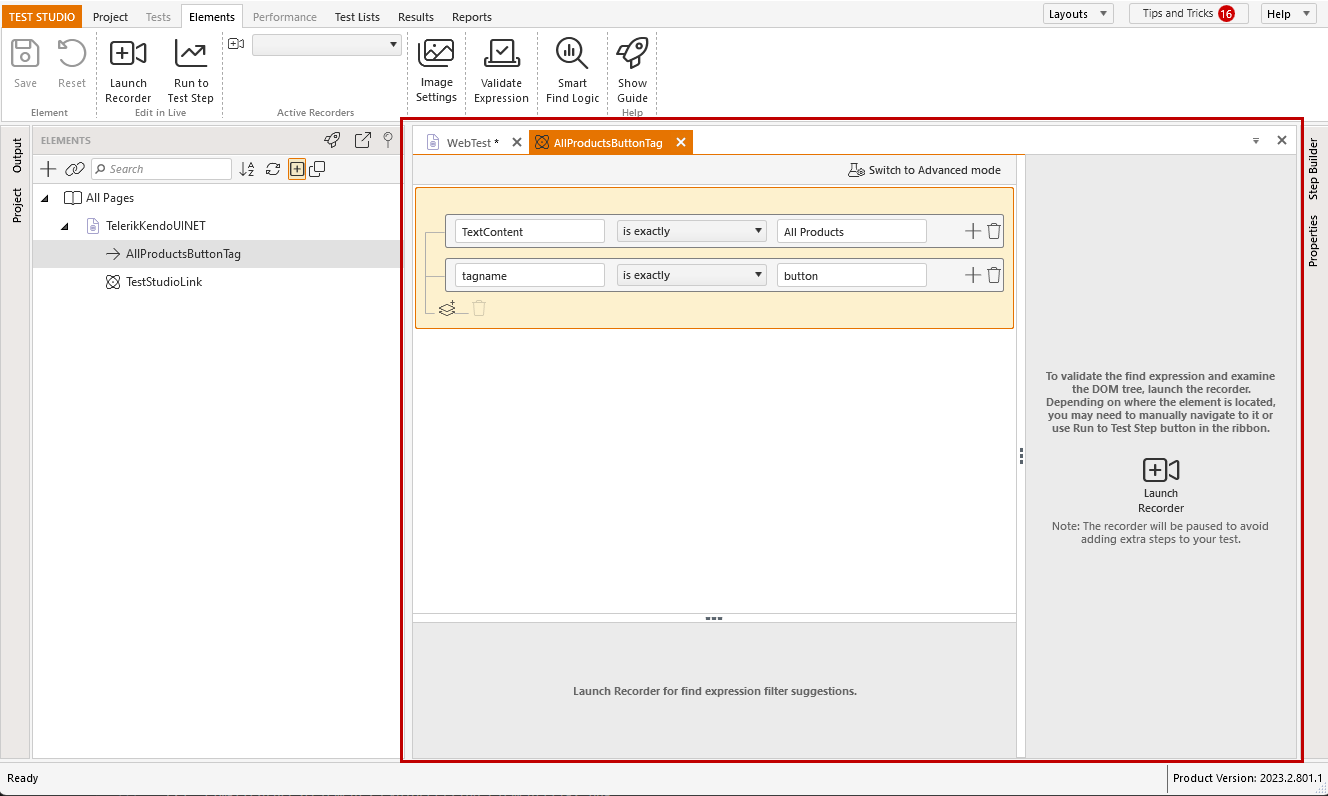Open the Step Builder side tab
1328x796 pixels.
(1314, 169)
